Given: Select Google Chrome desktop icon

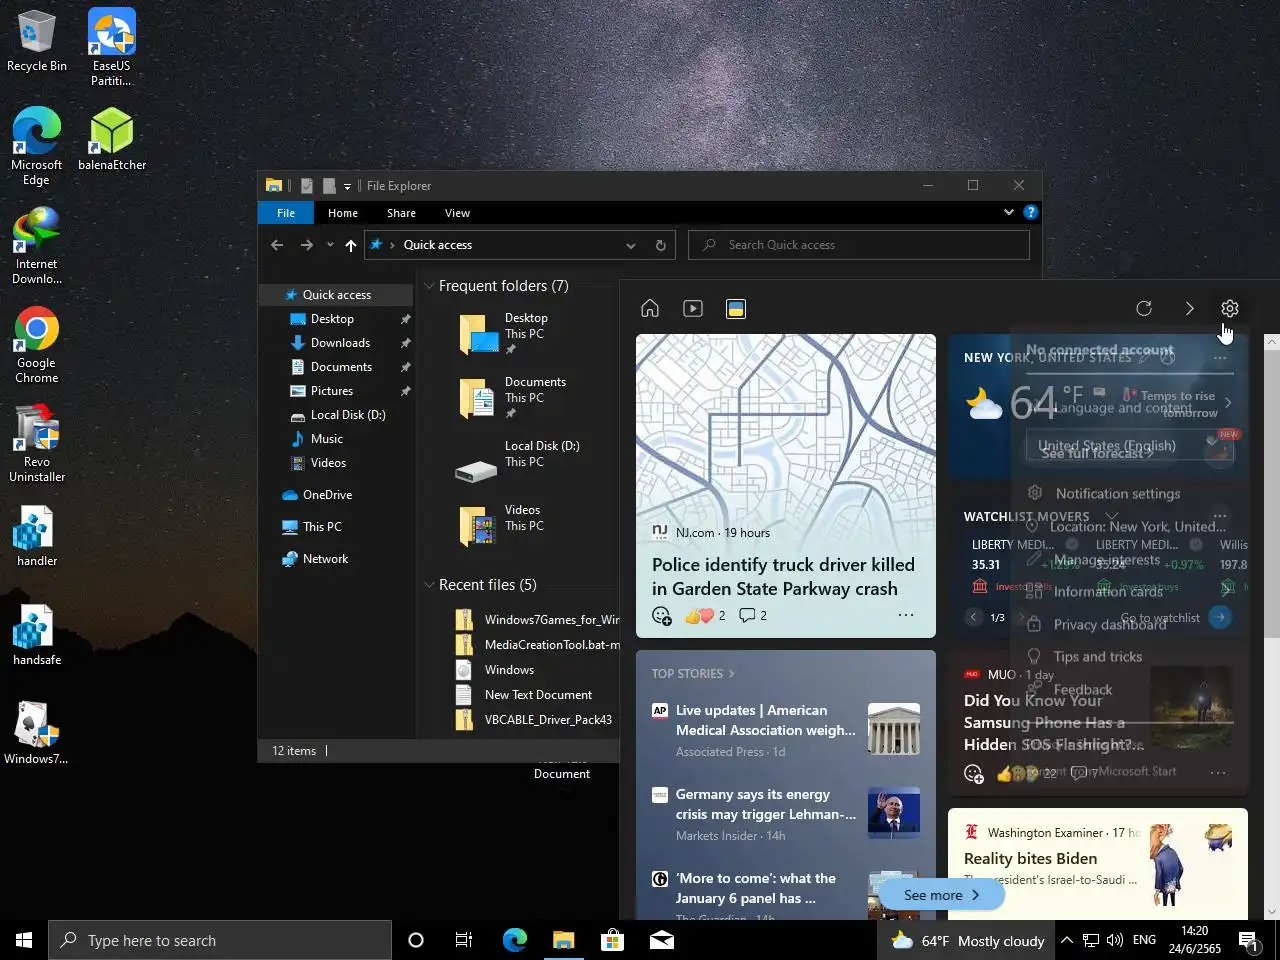Looking at the screenshot, I should [x=37, y=345].
